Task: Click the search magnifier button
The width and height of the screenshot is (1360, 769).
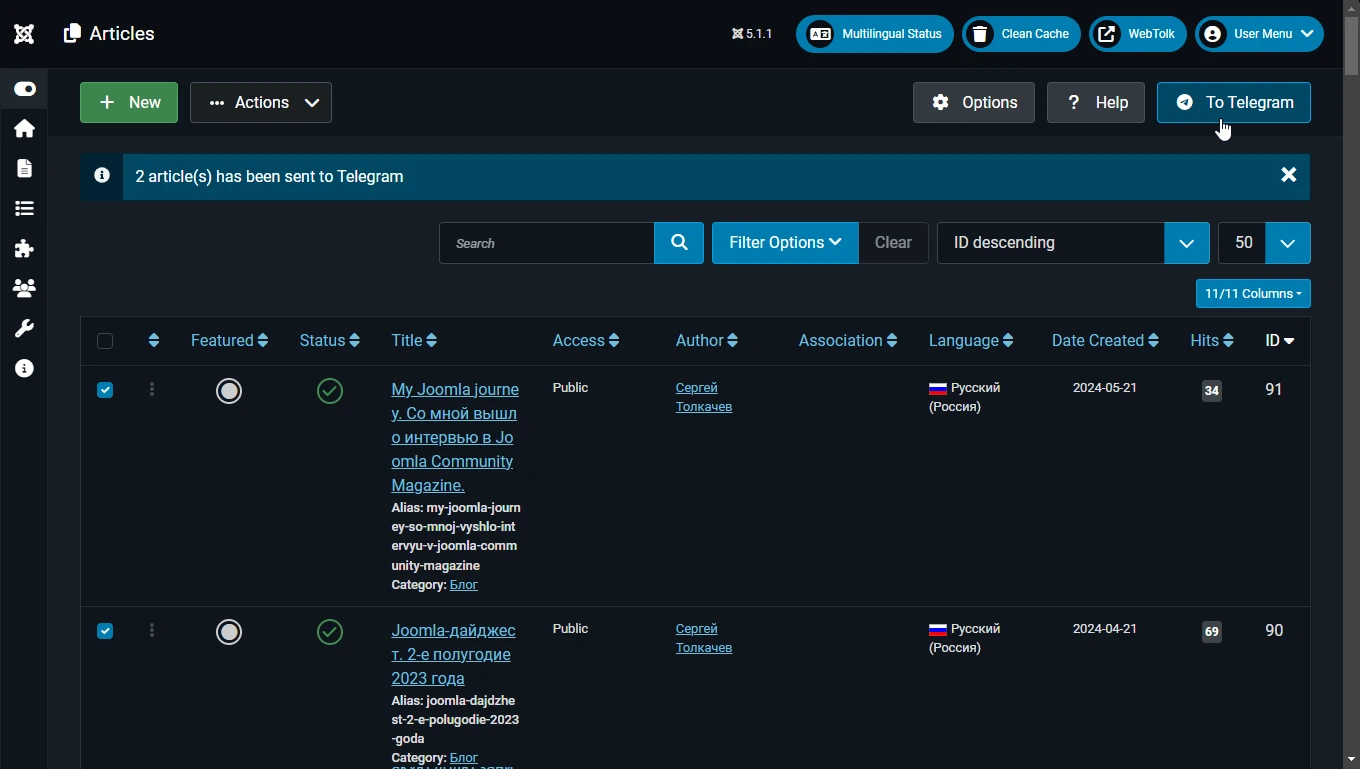Action: [x=679, y=243]
